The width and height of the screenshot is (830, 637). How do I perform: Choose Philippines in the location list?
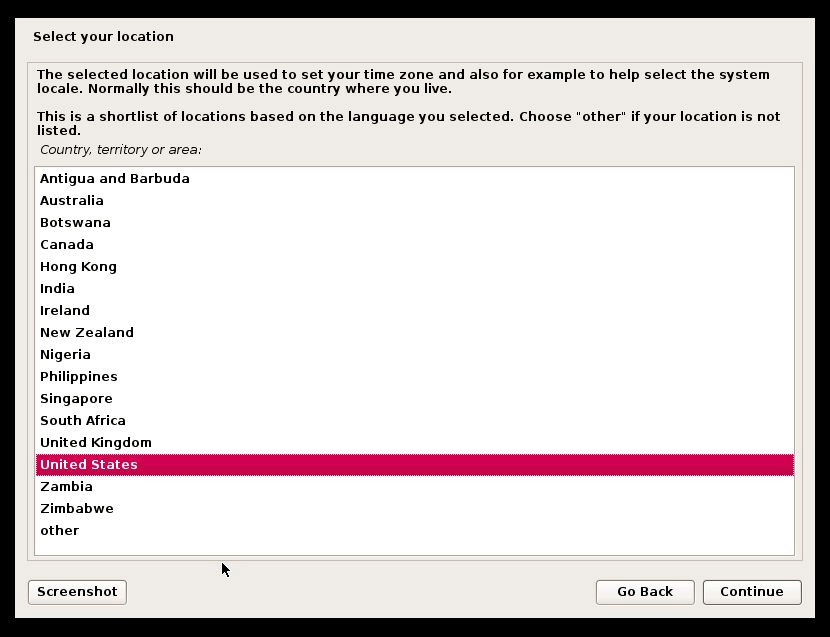(x=79, y=376)
